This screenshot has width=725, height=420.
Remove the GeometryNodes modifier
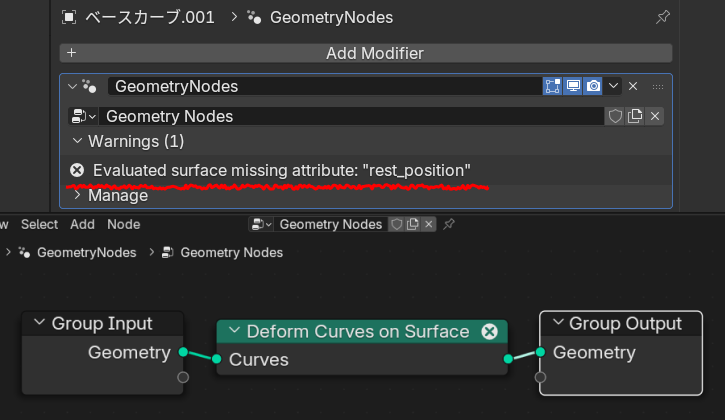633,86
